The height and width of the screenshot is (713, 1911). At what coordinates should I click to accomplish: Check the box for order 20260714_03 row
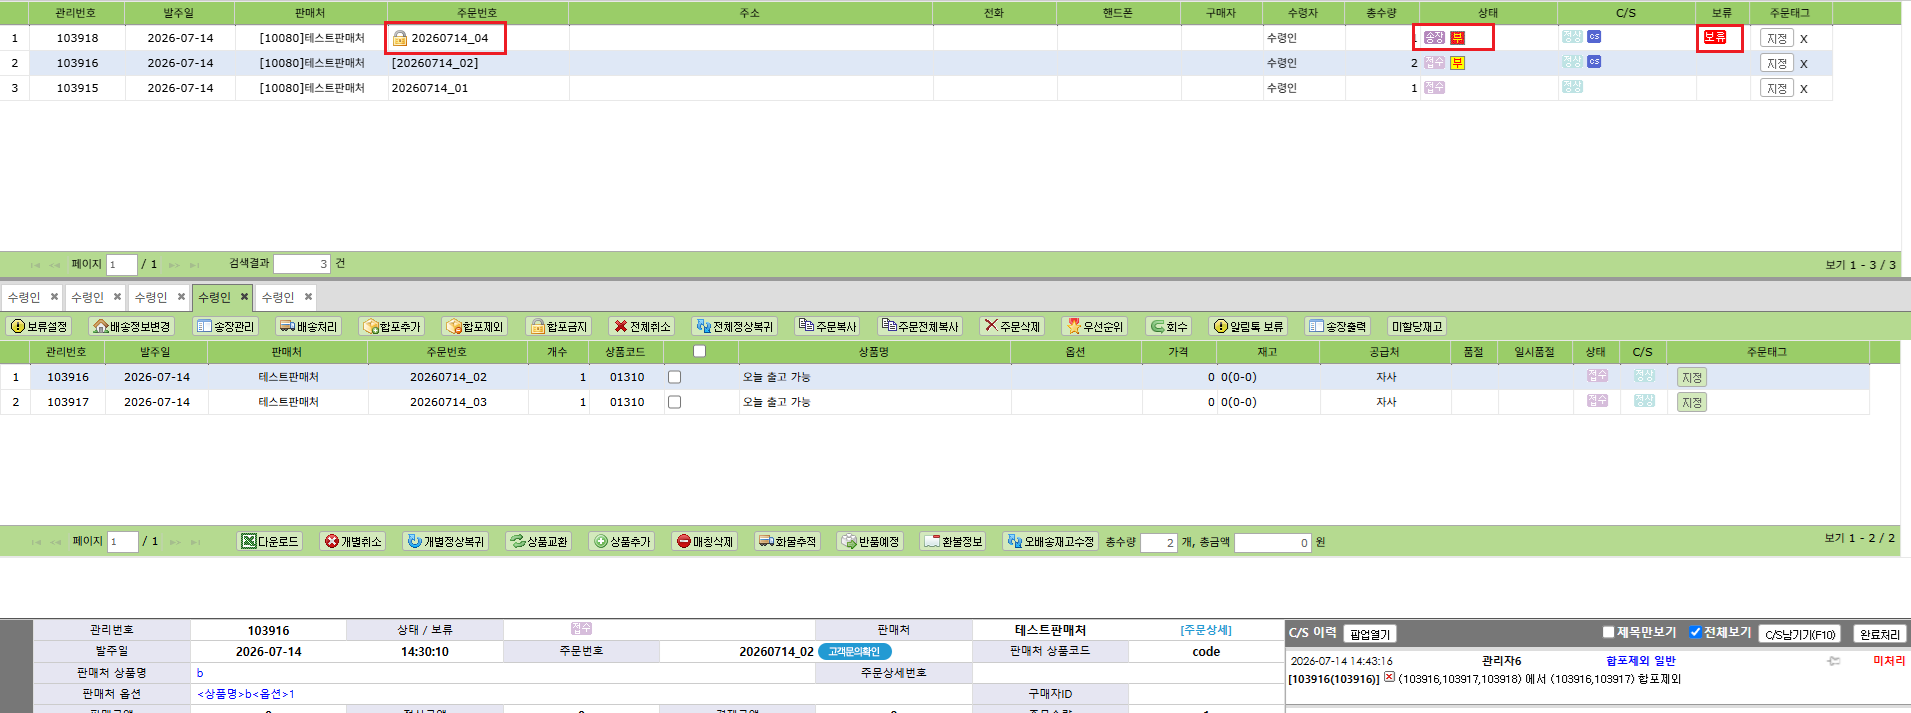(x=674, y=402)
